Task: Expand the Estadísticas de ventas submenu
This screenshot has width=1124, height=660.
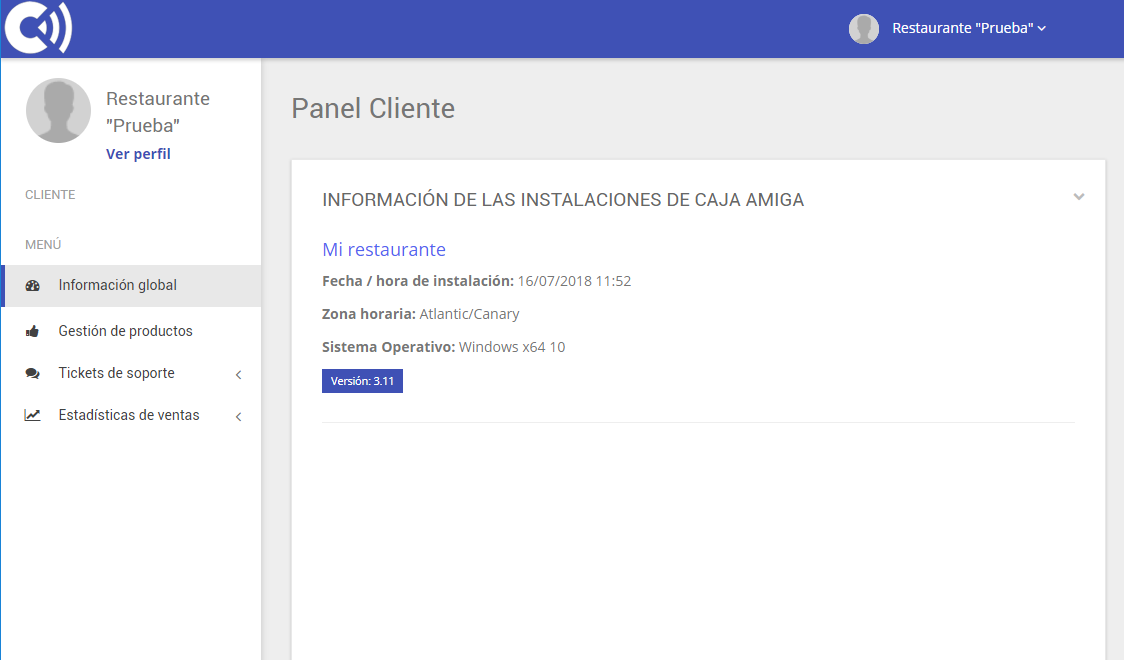Action: (239, 414)
